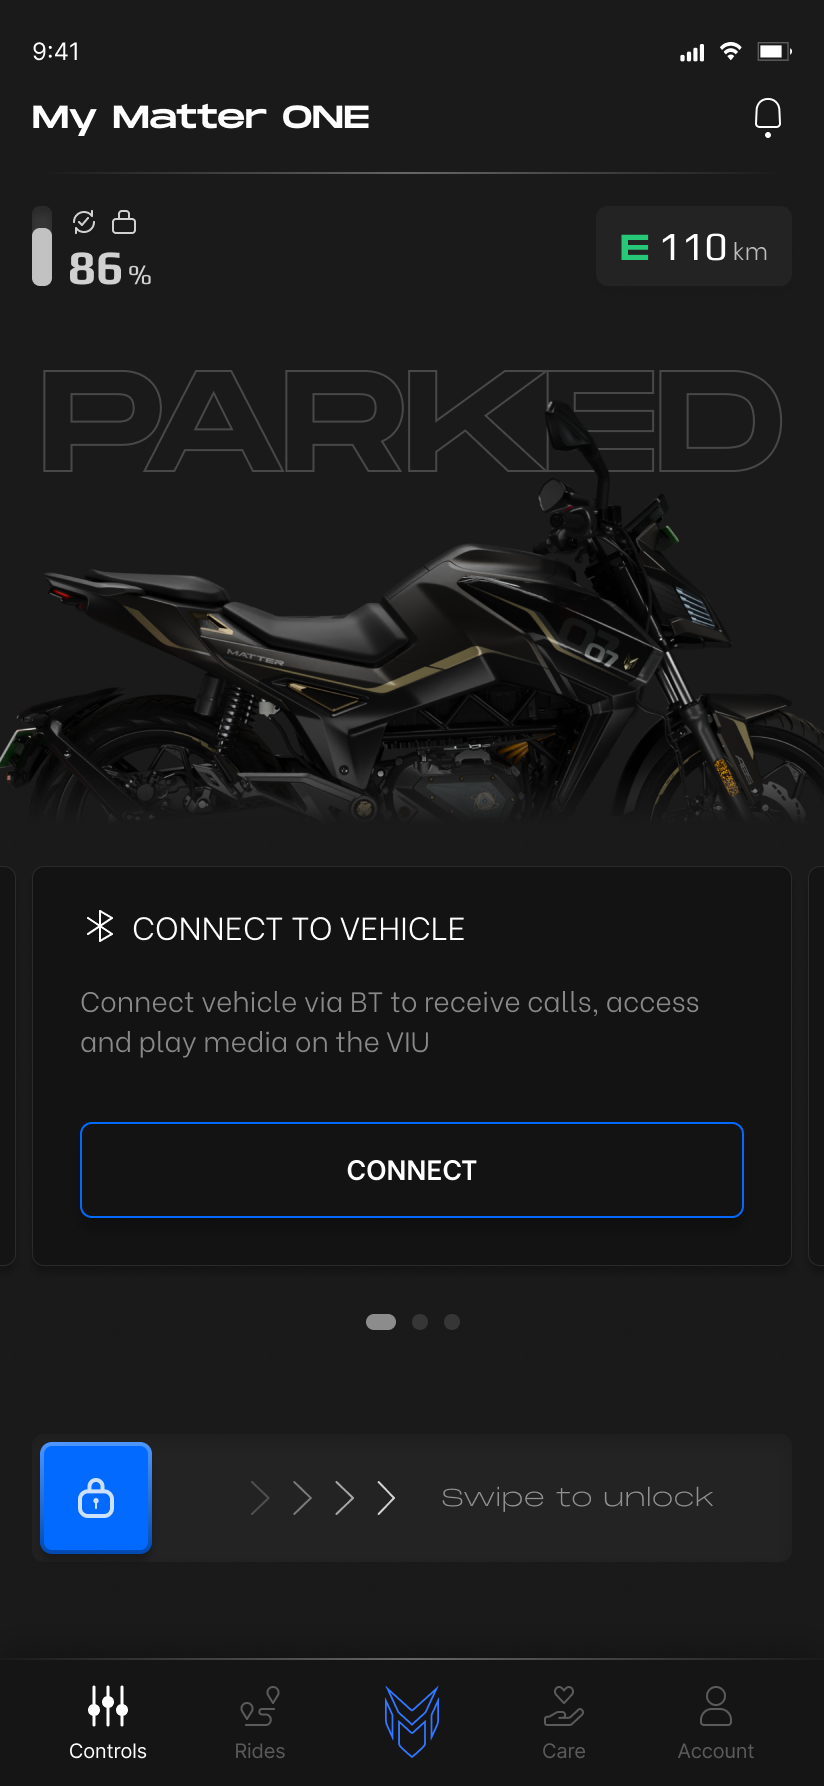This screenshot has height=1786, width=824.
Task: Tap the green E mode icon
Action: pyautogui.click(x=635, y=247)
